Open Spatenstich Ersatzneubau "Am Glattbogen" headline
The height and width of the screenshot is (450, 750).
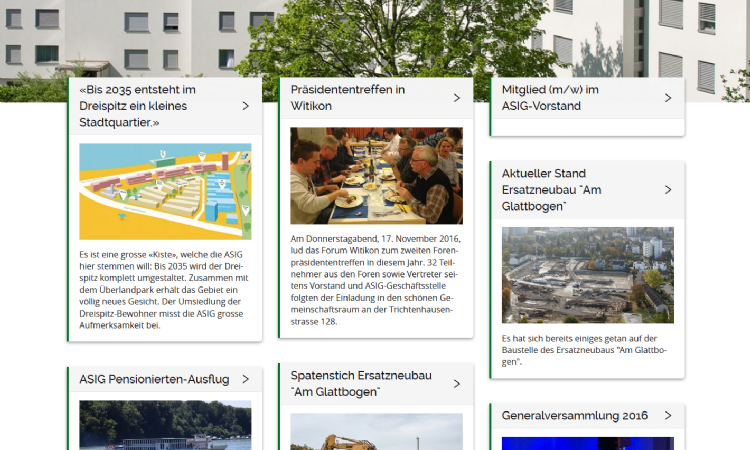tap(361, 384)
